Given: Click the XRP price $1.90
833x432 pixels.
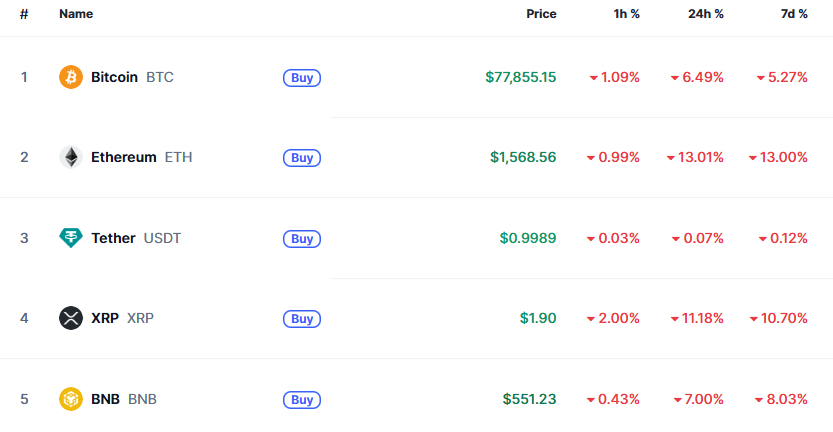Looking at the screenshot, I should [538, 318].
